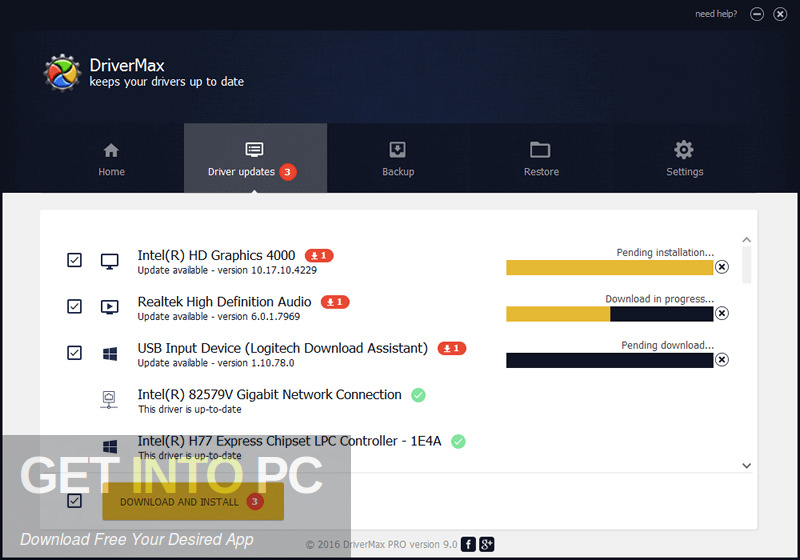Click the Download in progress bar

(x=610, y=314)
